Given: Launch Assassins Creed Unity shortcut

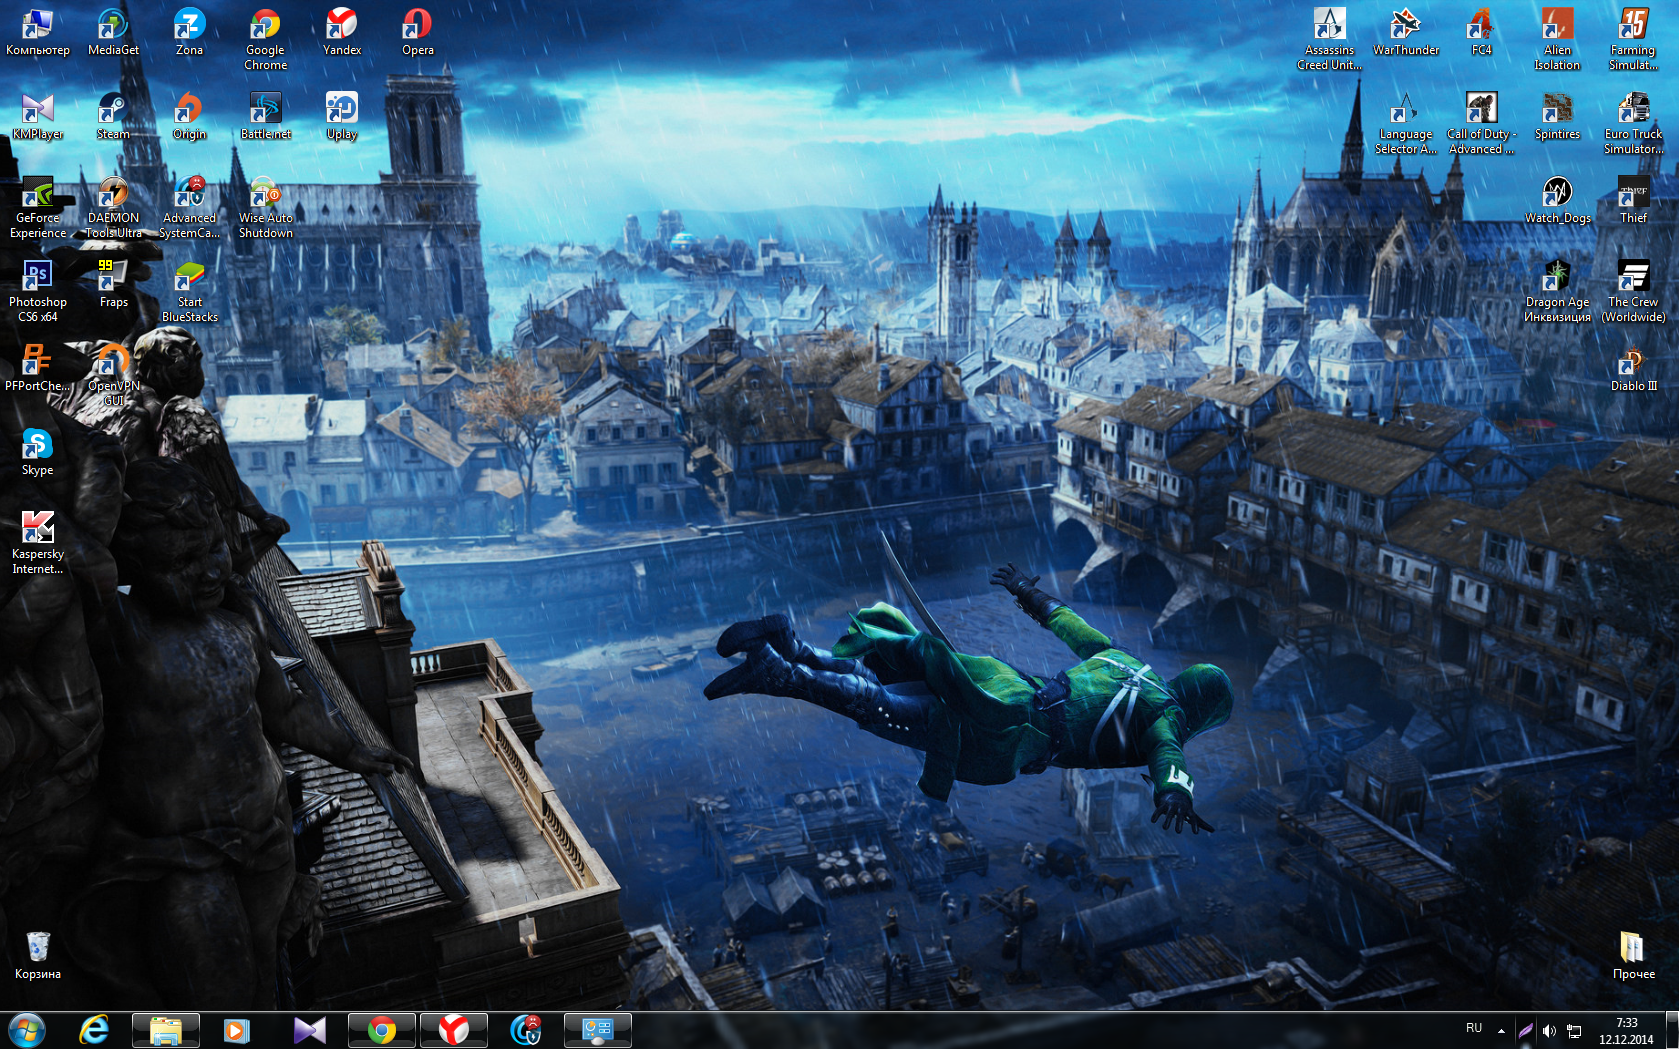Looking at the screenshot, I should point(1329,39).
